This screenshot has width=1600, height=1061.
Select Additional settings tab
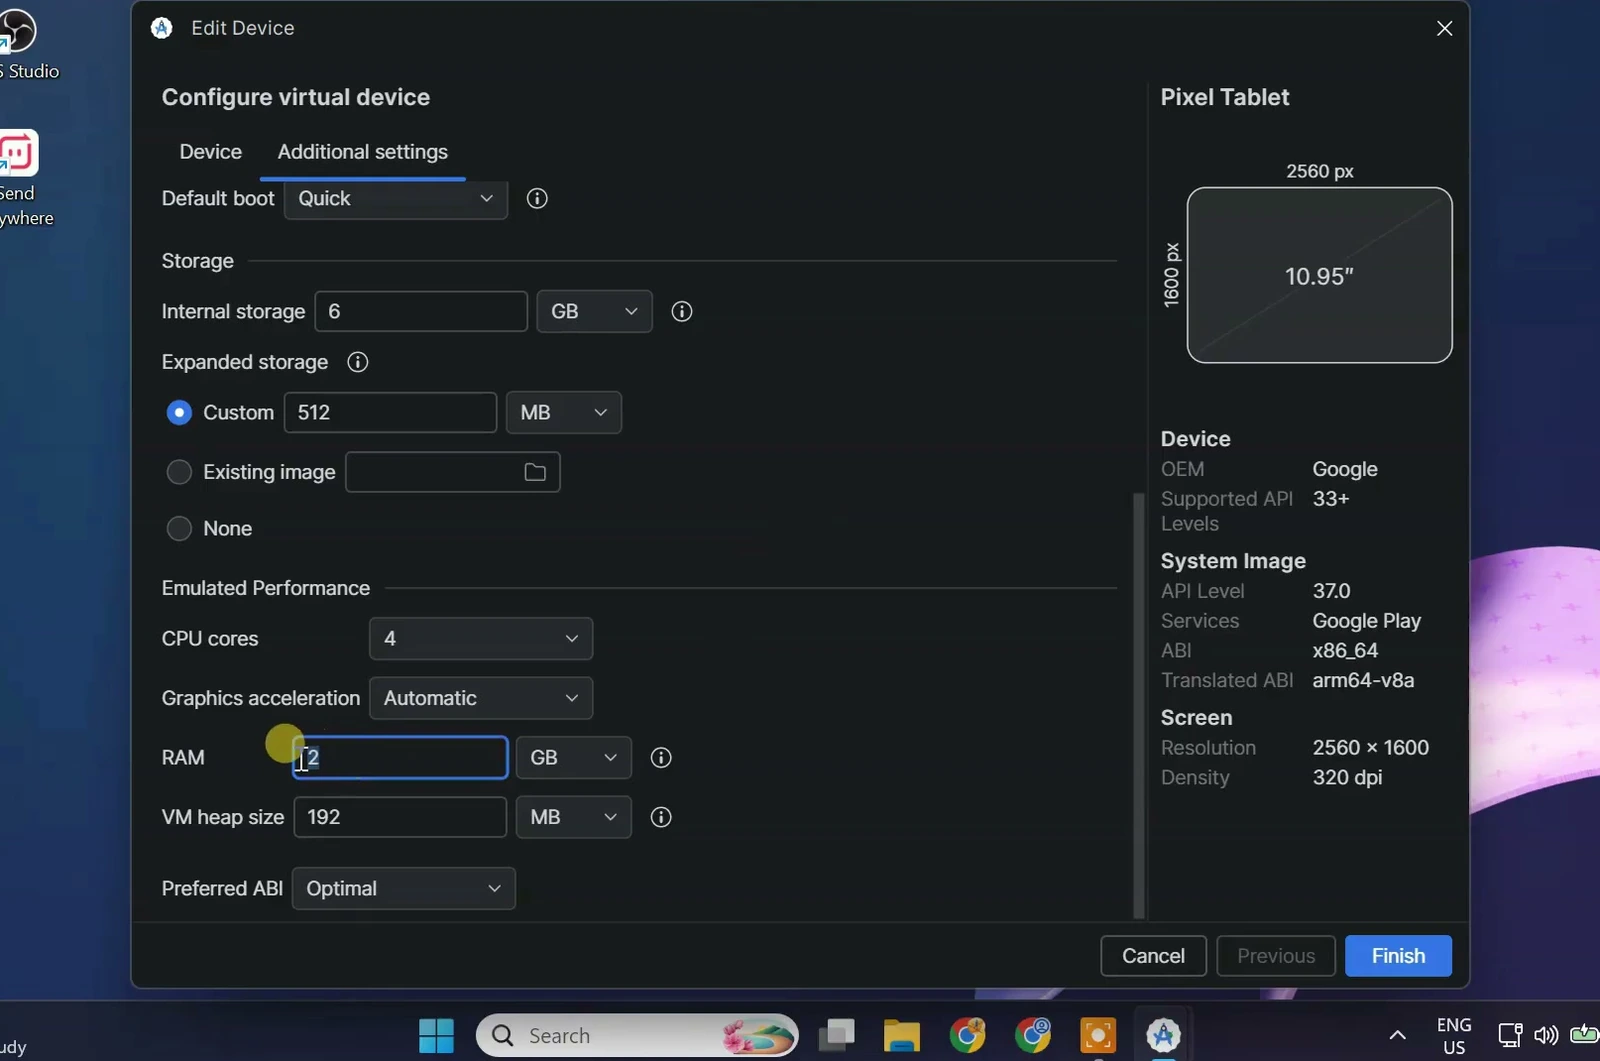click(363, 152)
